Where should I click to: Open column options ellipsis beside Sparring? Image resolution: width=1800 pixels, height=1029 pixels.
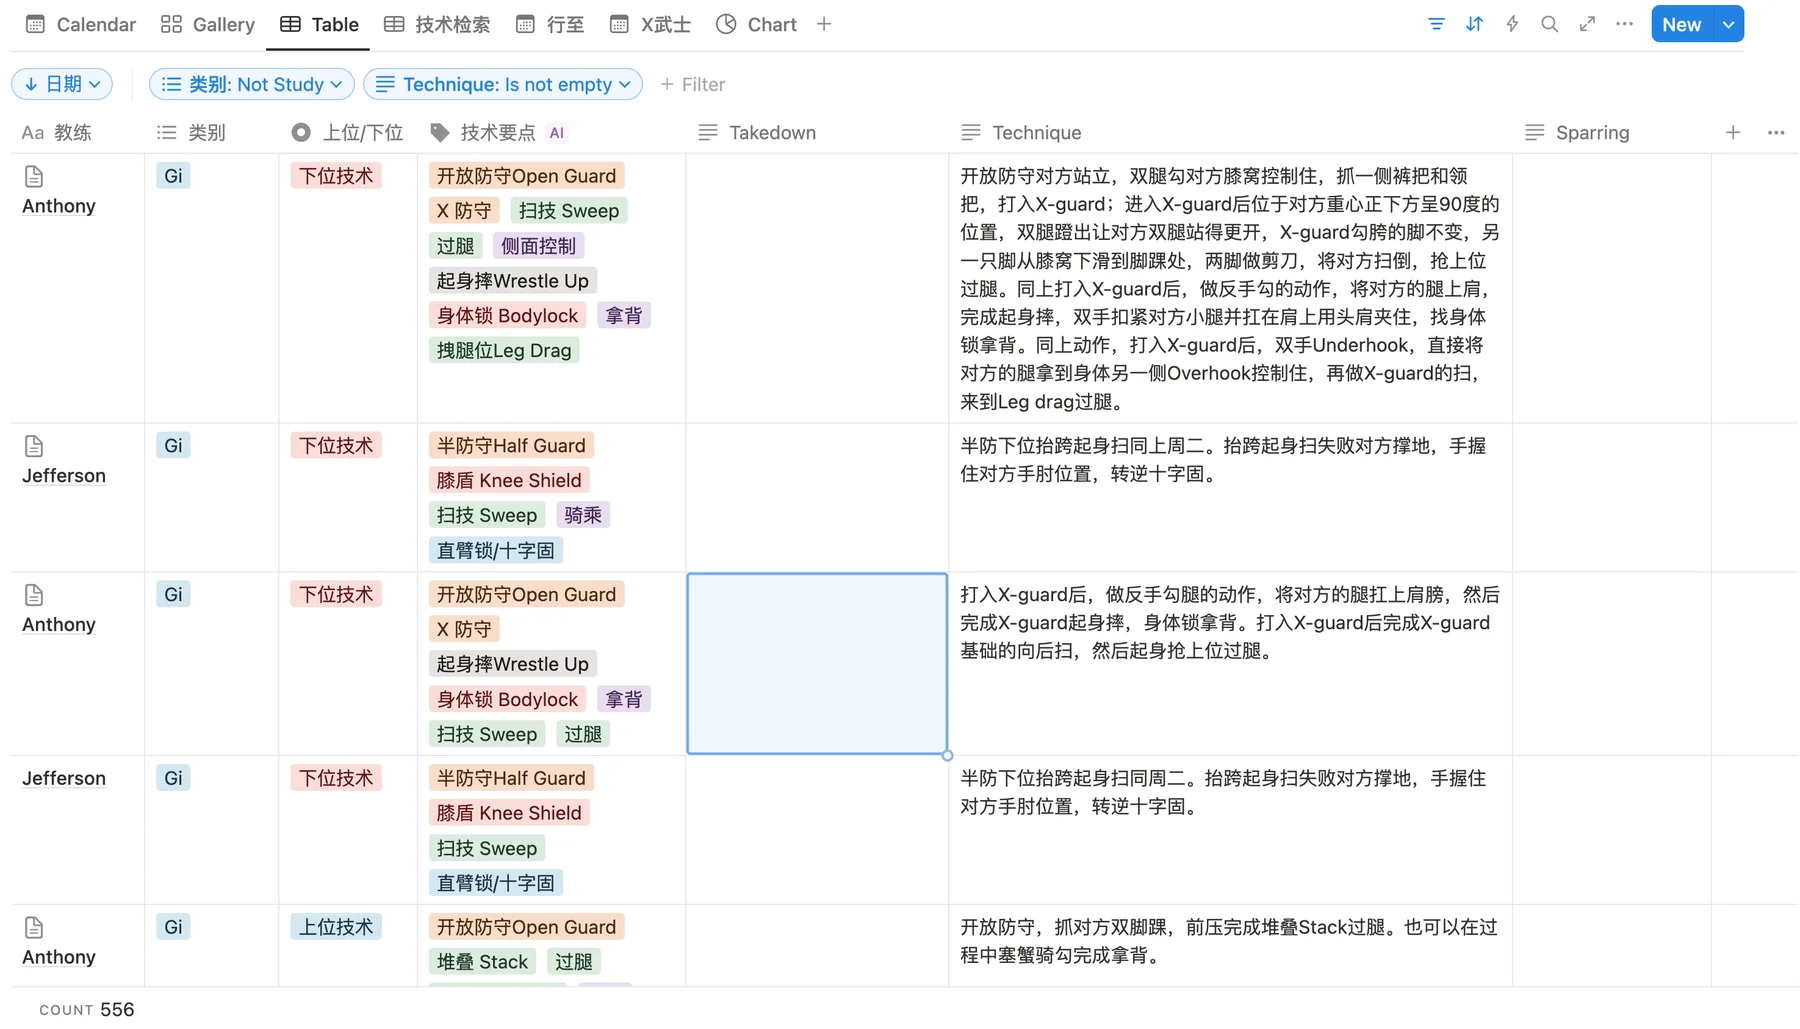point(1776,132)
